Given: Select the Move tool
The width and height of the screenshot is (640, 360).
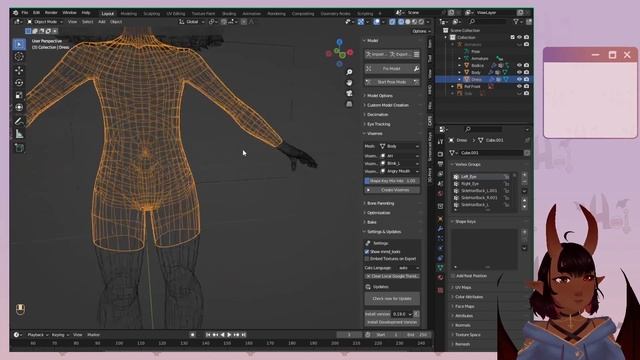Looking at the screenshot, I should 19,70.
